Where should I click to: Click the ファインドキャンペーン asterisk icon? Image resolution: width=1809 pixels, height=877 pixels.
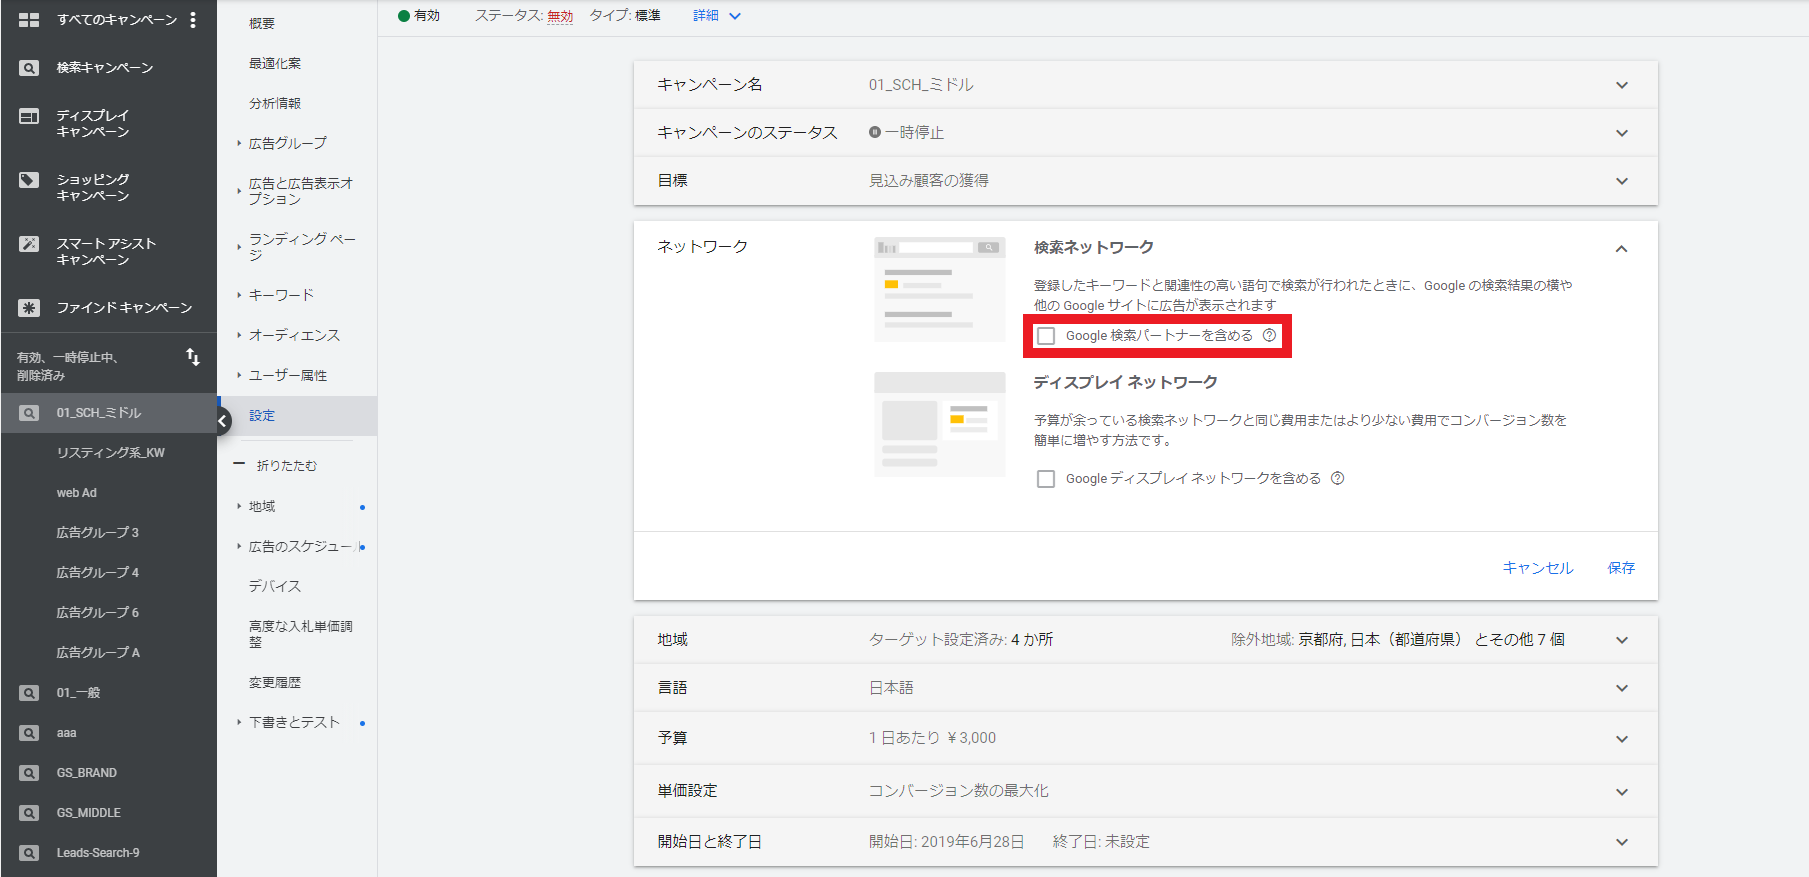click(29, 308)
